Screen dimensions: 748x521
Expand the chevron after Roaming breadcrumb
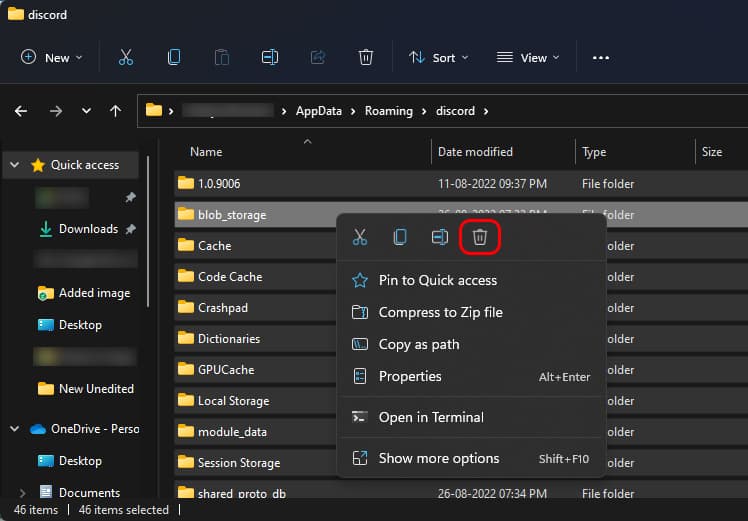[424, 112]
